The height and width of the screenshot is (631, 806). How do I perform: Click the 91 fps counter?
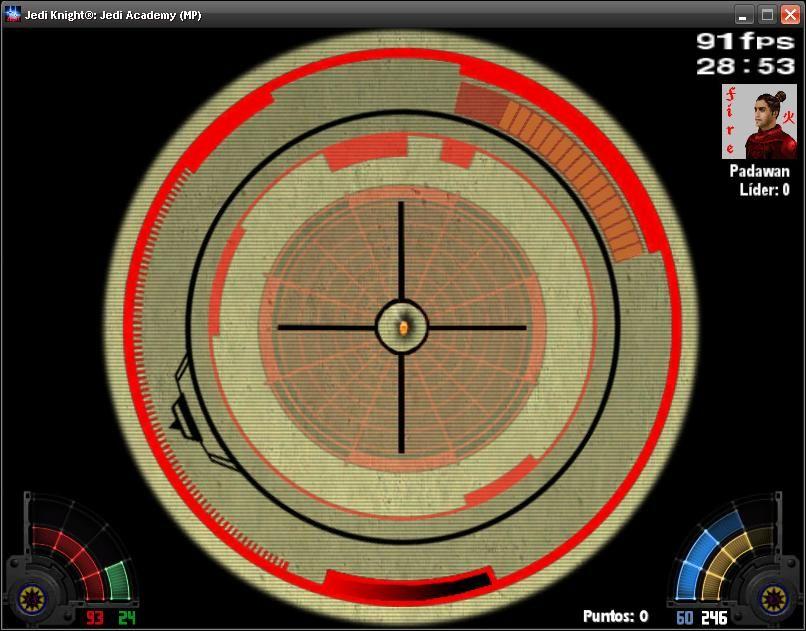(x=744, y=41)
